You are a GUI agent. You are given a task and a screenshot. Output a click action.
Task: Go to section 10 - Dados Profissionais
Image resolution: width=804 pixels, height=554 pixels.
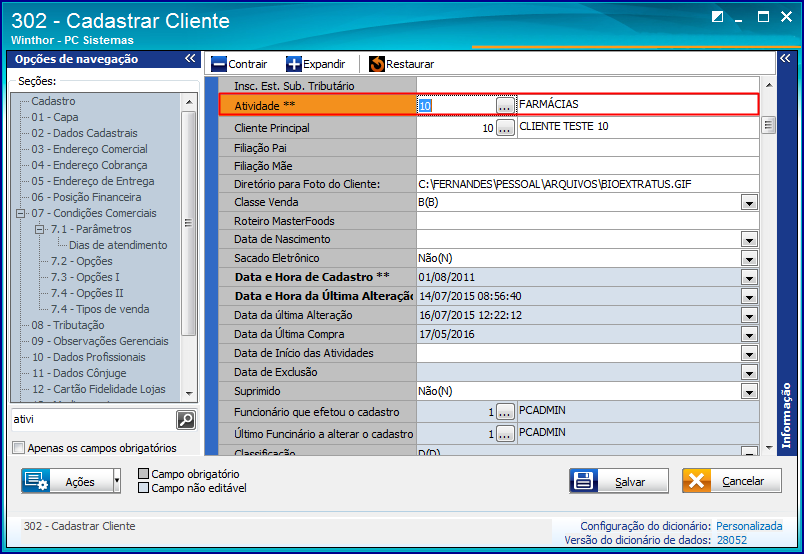click(89, 357)
